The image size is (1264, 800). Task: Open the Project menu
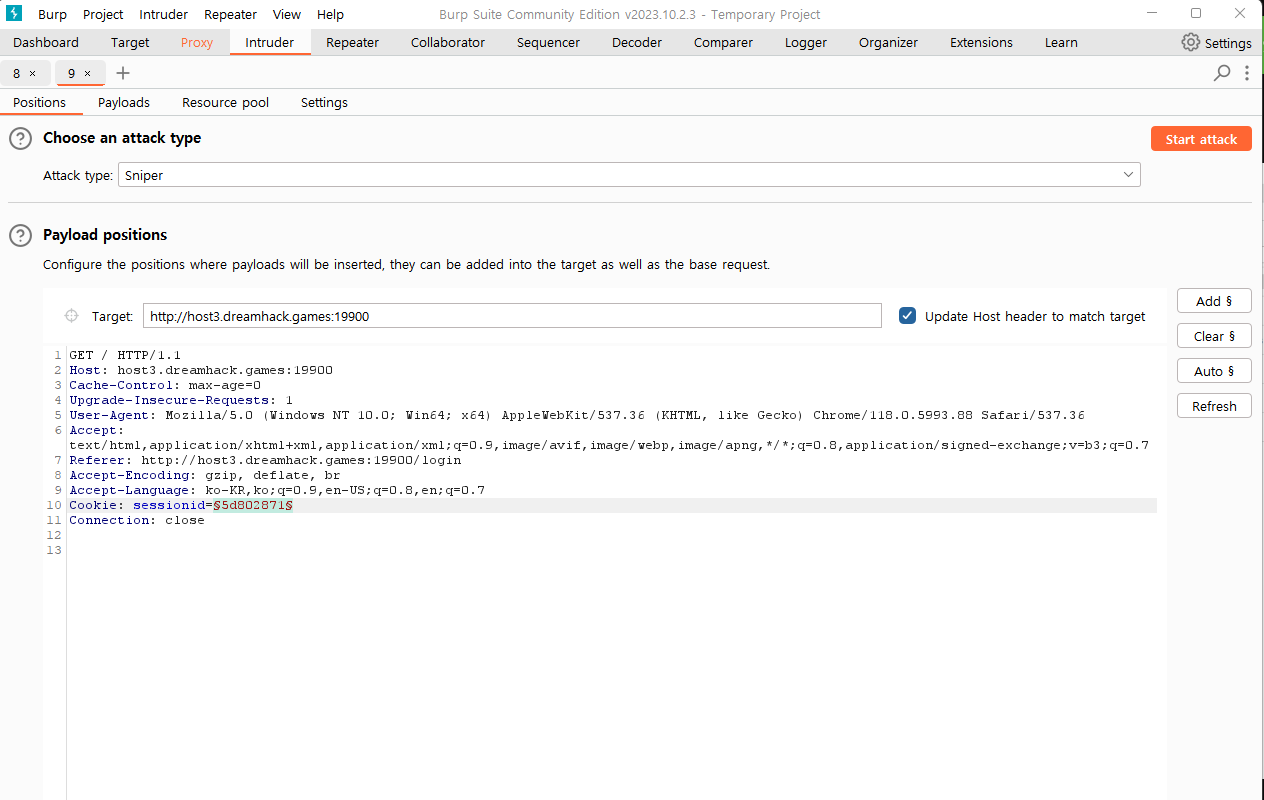(103, 14)
